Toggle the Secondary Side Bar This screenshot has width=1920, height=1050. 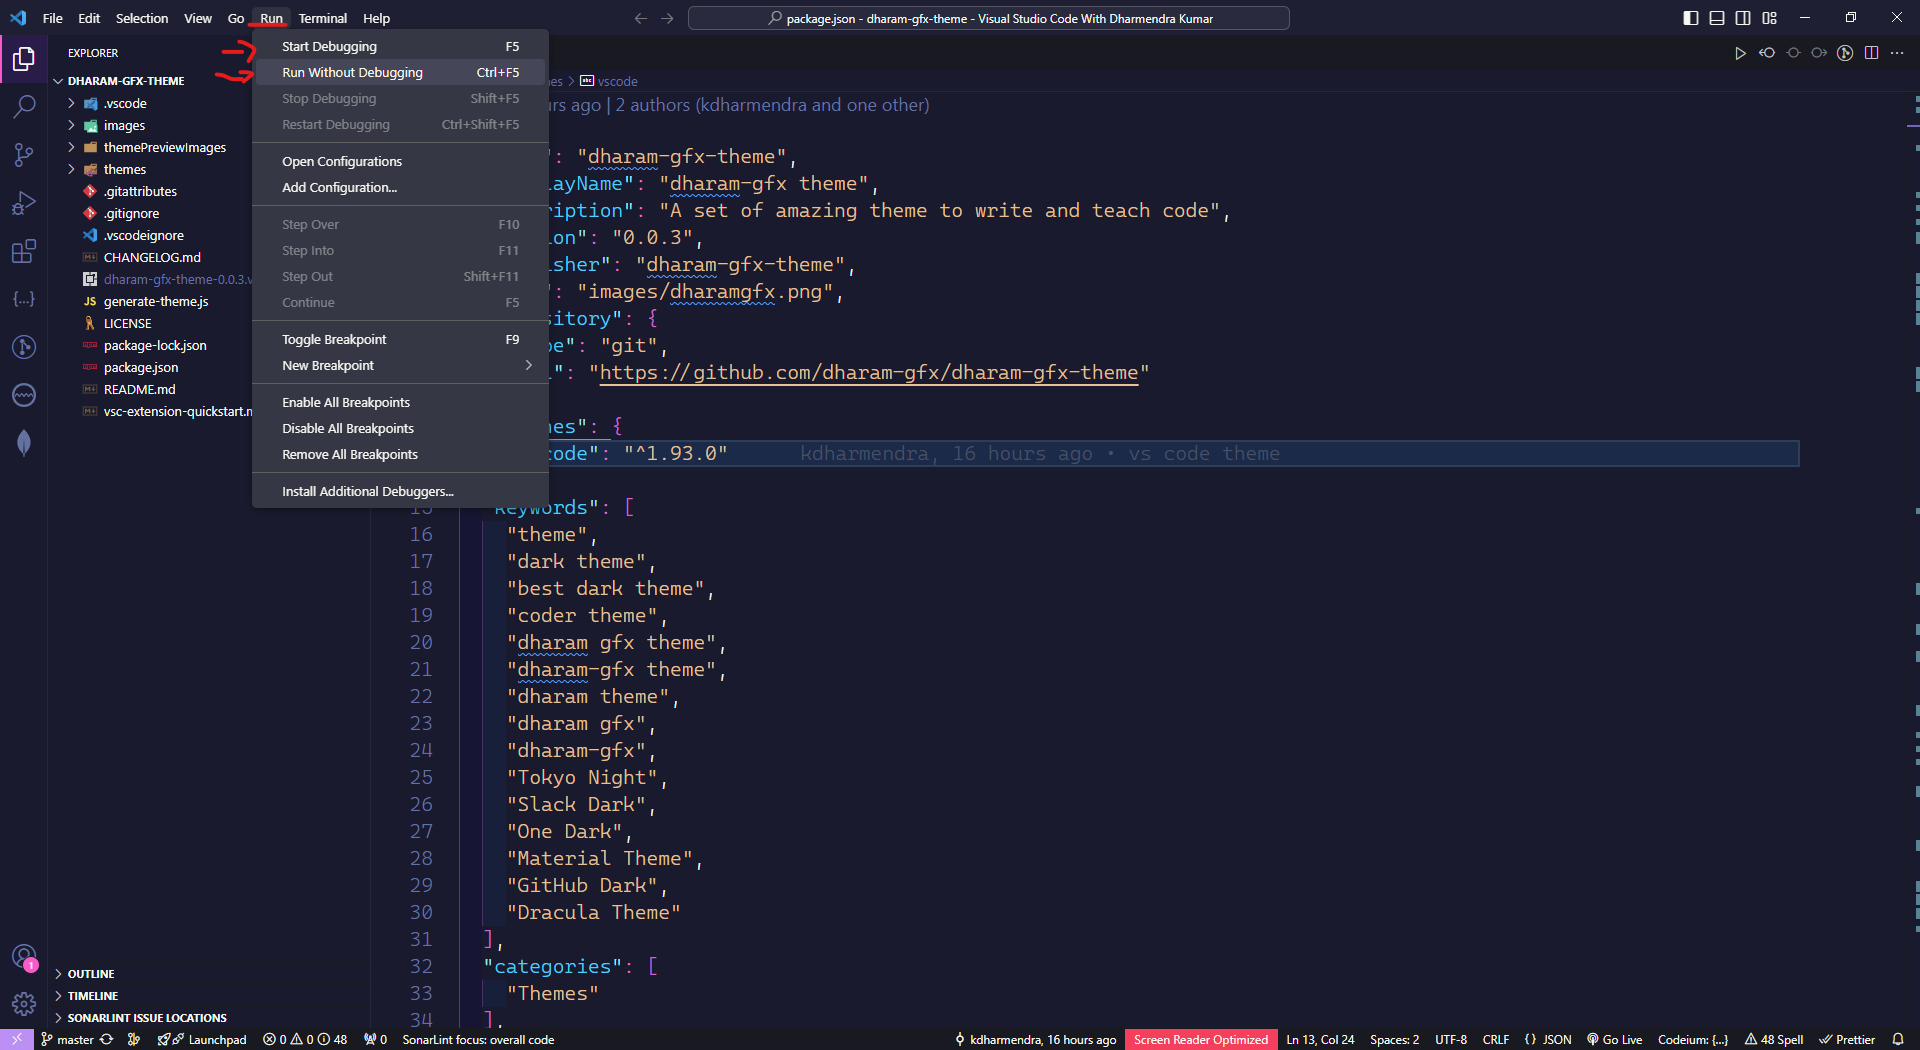(1743, 18)
